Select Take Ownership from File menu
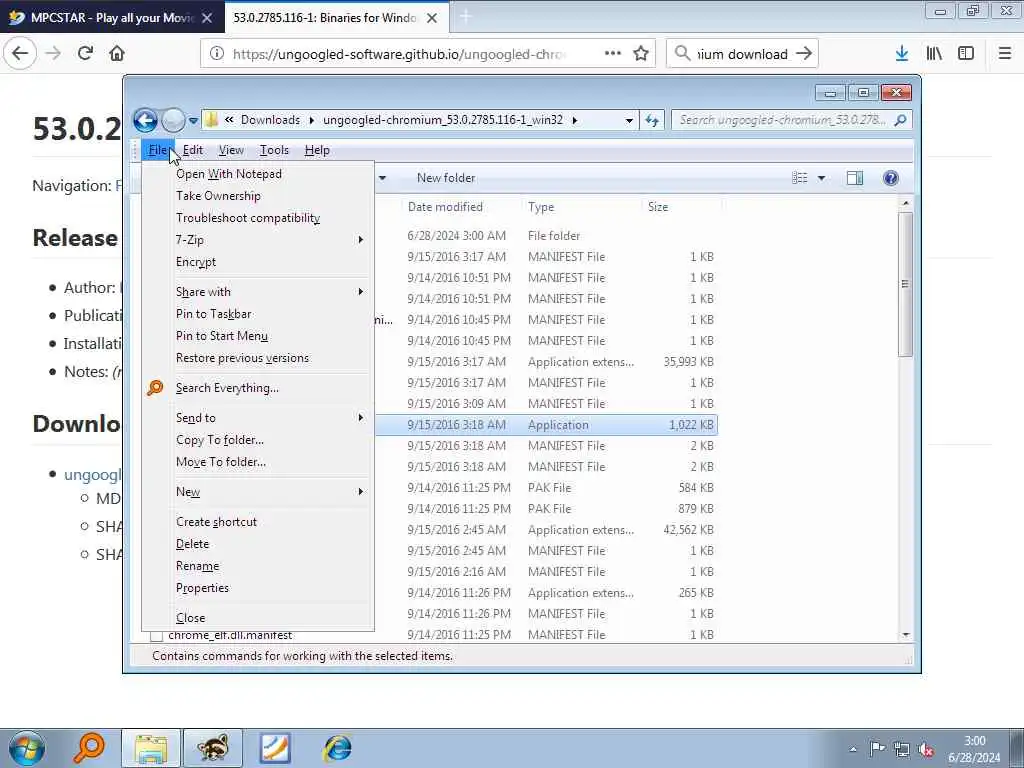This screenshot has width=1024, height=768. (218, 196)
